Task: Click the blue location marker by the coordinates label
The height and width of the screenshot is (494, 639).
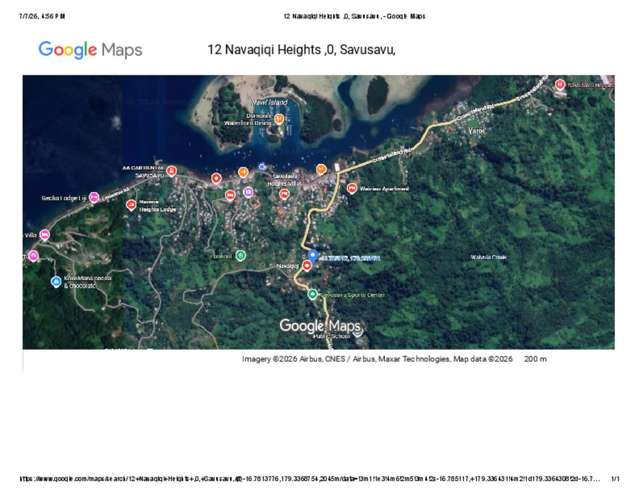Action: [313, 256]
